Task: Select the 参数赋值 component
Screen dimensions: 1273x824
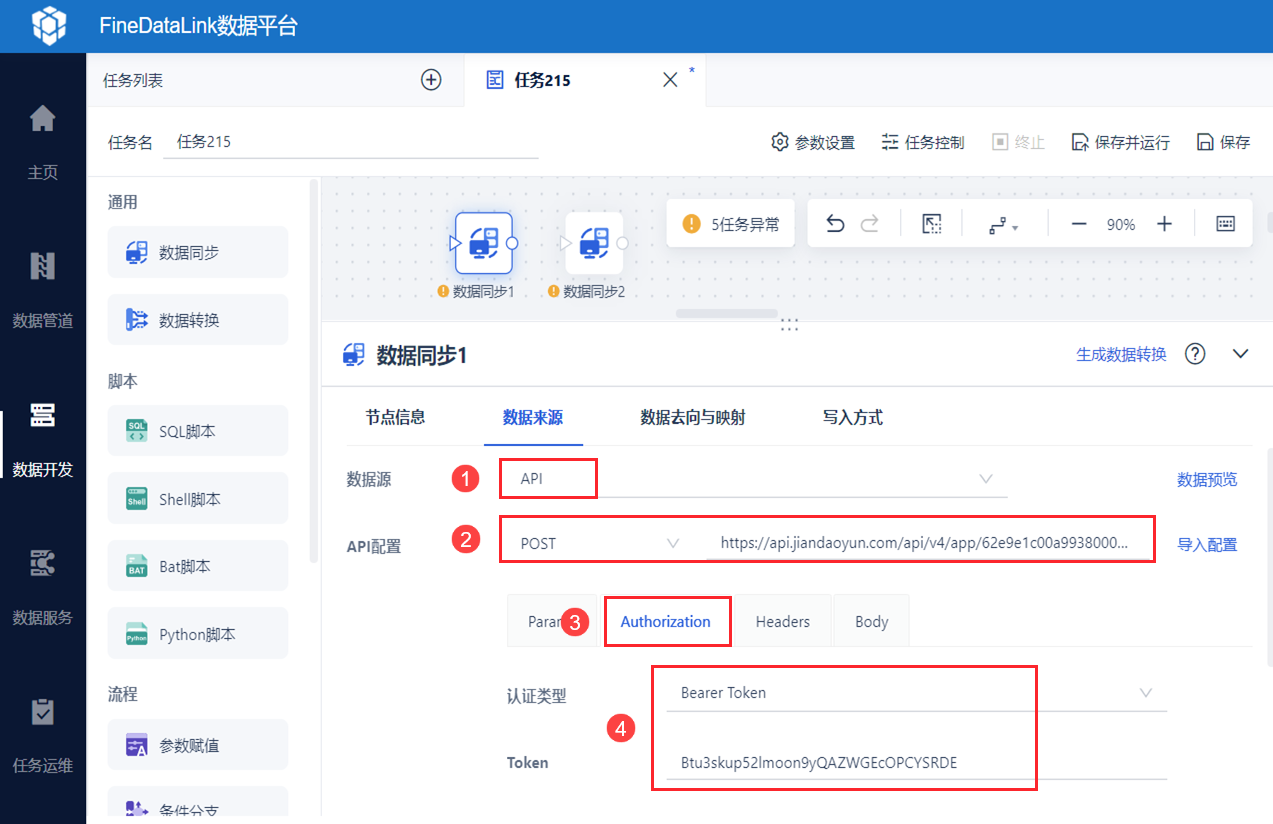Action: [x=198, y=745]
